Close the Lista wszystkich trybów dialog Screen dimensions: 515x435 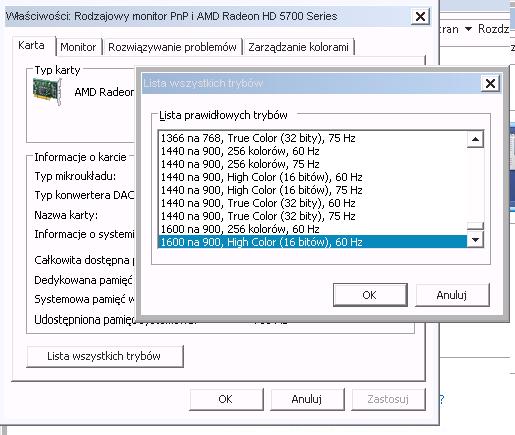490,83
